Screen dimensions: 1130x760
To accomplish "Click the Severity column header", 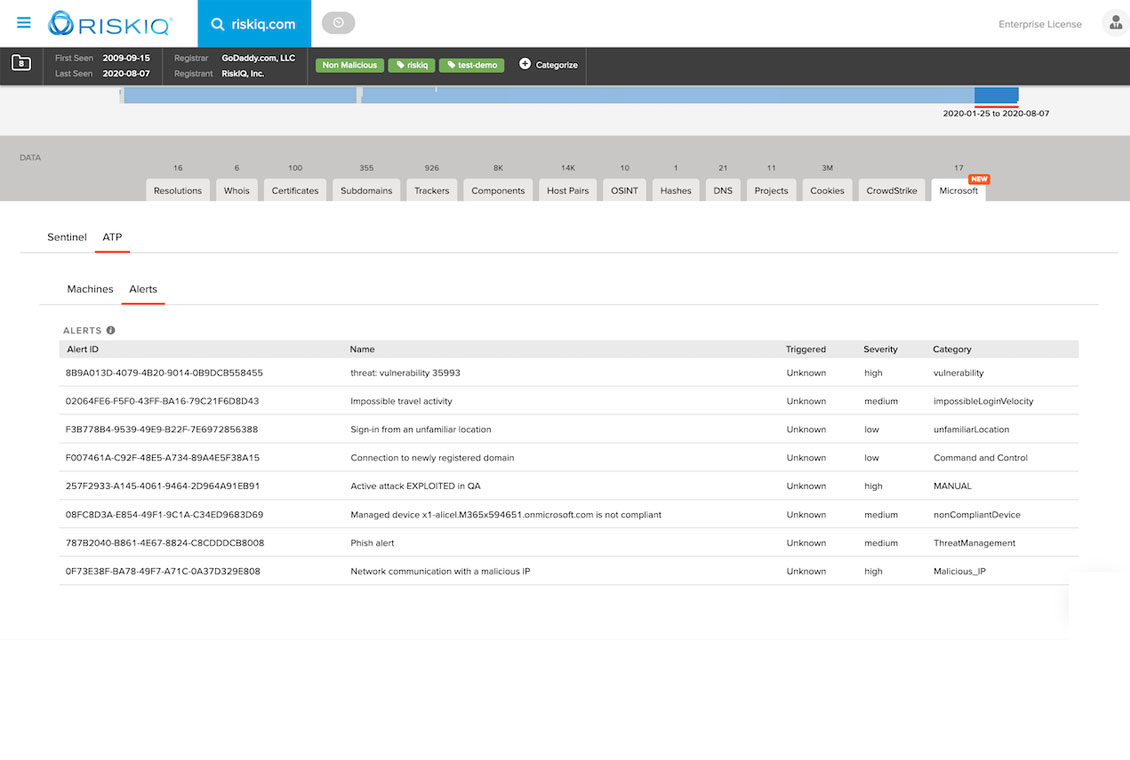I will point(880,349).
